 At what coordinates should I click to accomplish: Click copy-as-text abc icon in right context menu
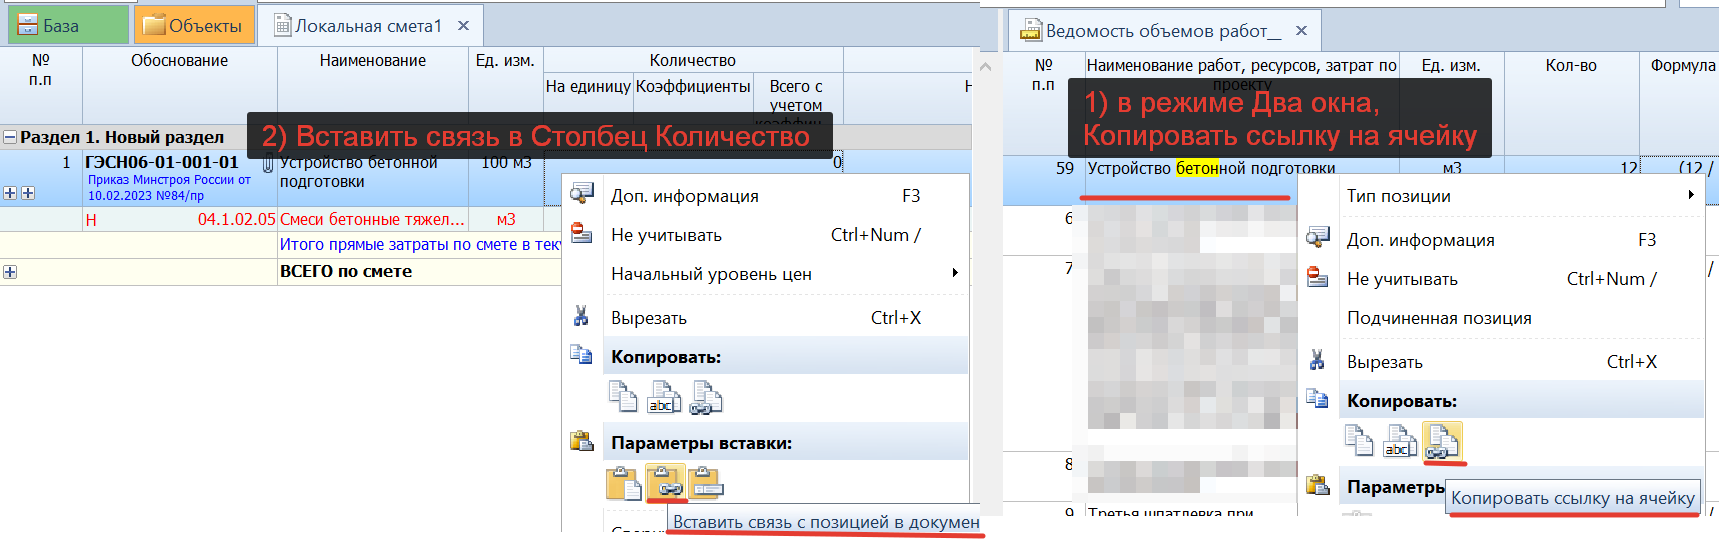(x=1400, y=441)
